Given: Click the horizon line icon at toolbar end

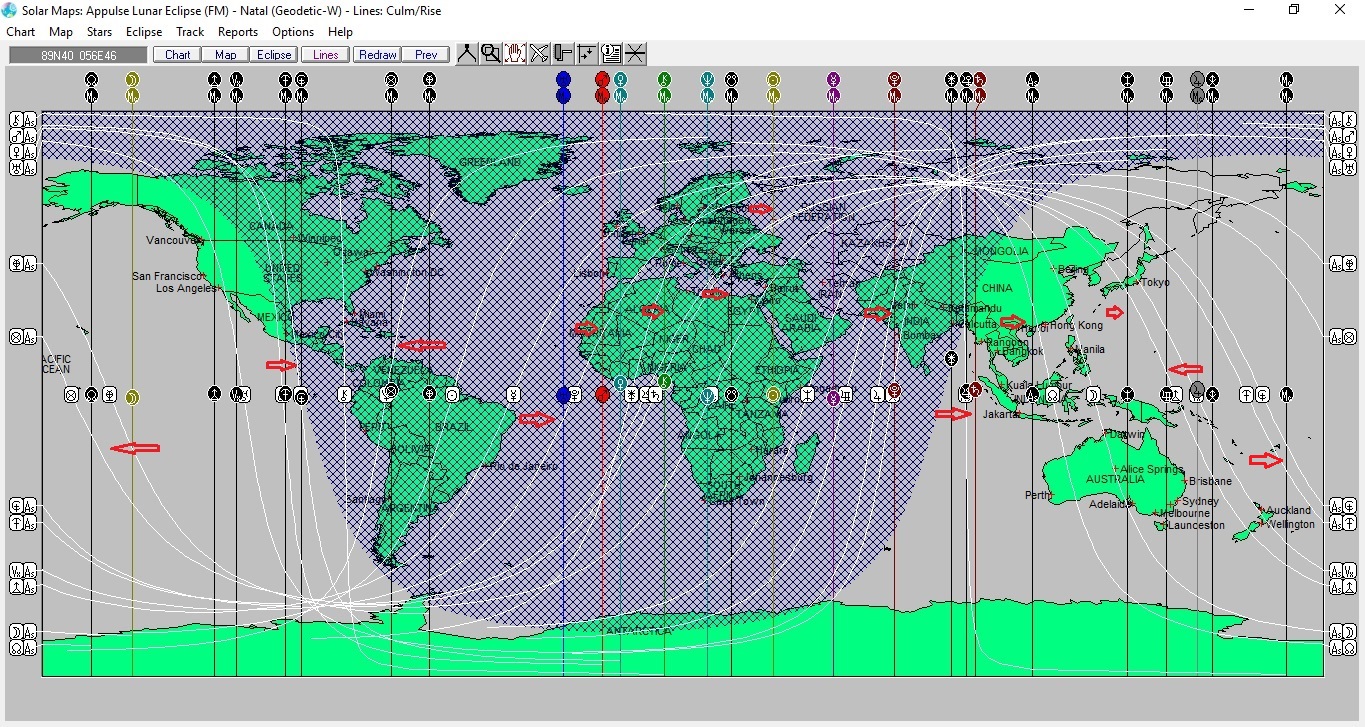Looking at the screenshot, I should click(635, 54).
